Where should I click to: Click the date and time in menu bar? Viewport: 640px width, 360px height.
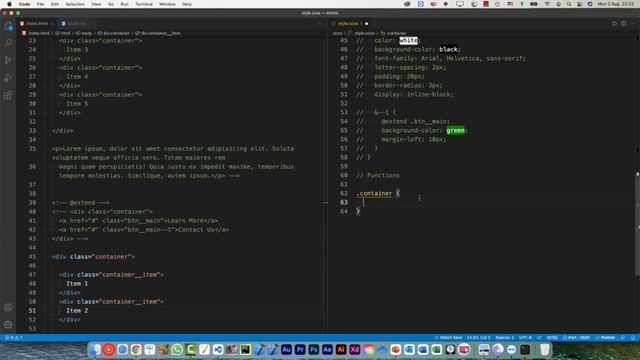[x=616, y=4]
